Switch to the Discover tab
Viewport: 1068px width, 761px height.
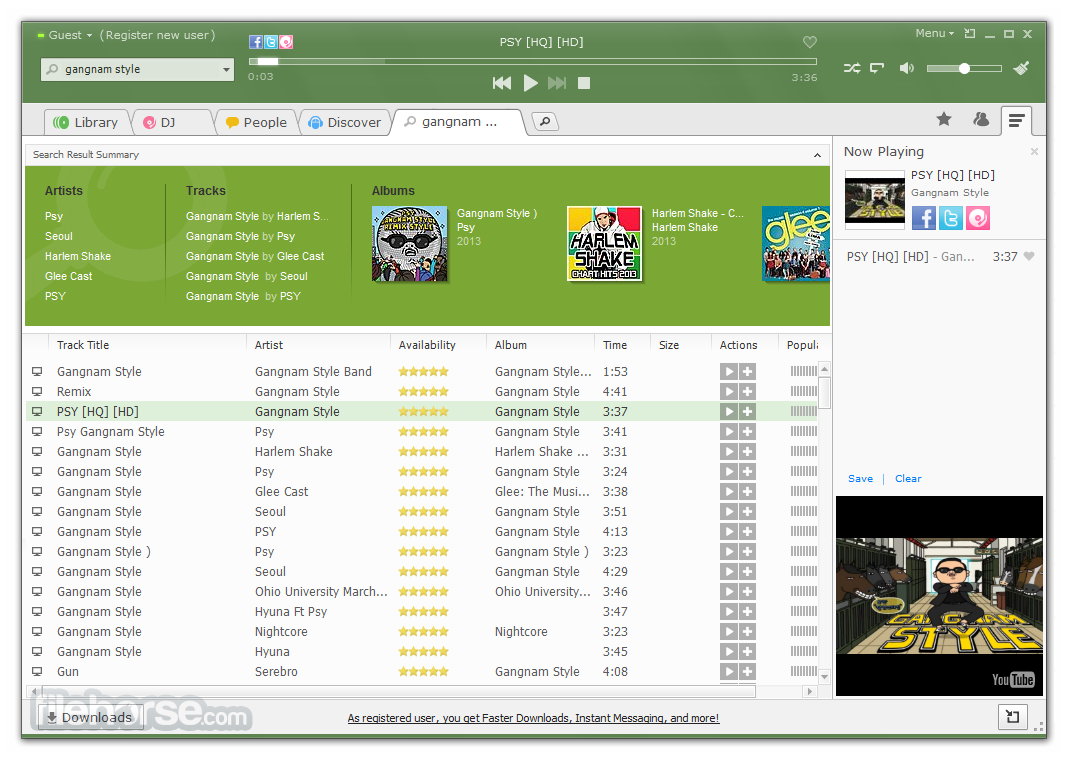[345, 122]
